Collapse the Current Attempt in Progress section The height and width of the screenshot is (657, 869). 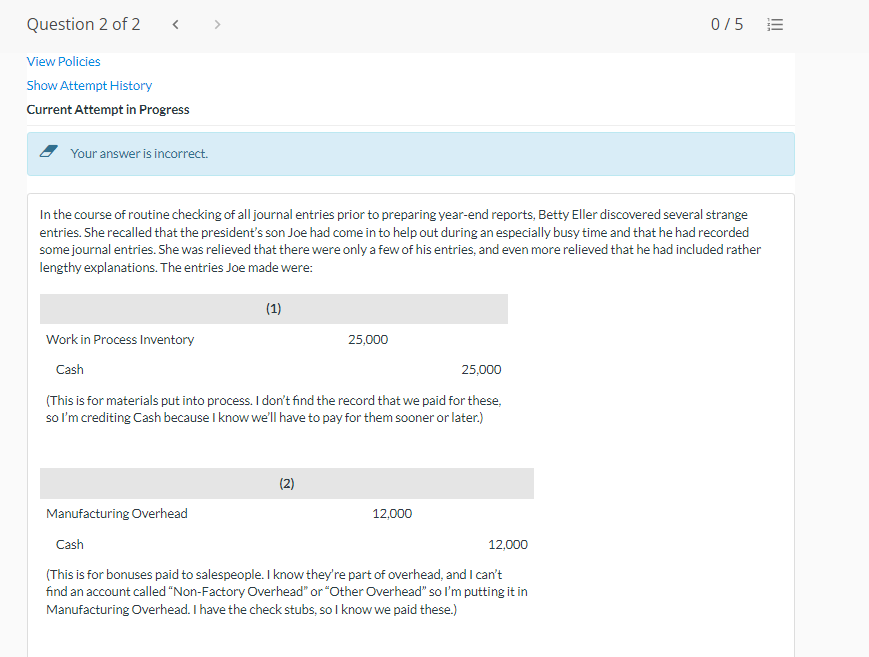point(108,109)
